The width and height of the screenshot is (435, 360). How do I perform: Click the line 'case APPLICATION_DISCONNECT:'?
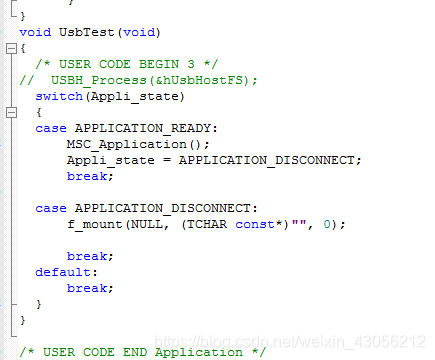(x=147, y=208)
